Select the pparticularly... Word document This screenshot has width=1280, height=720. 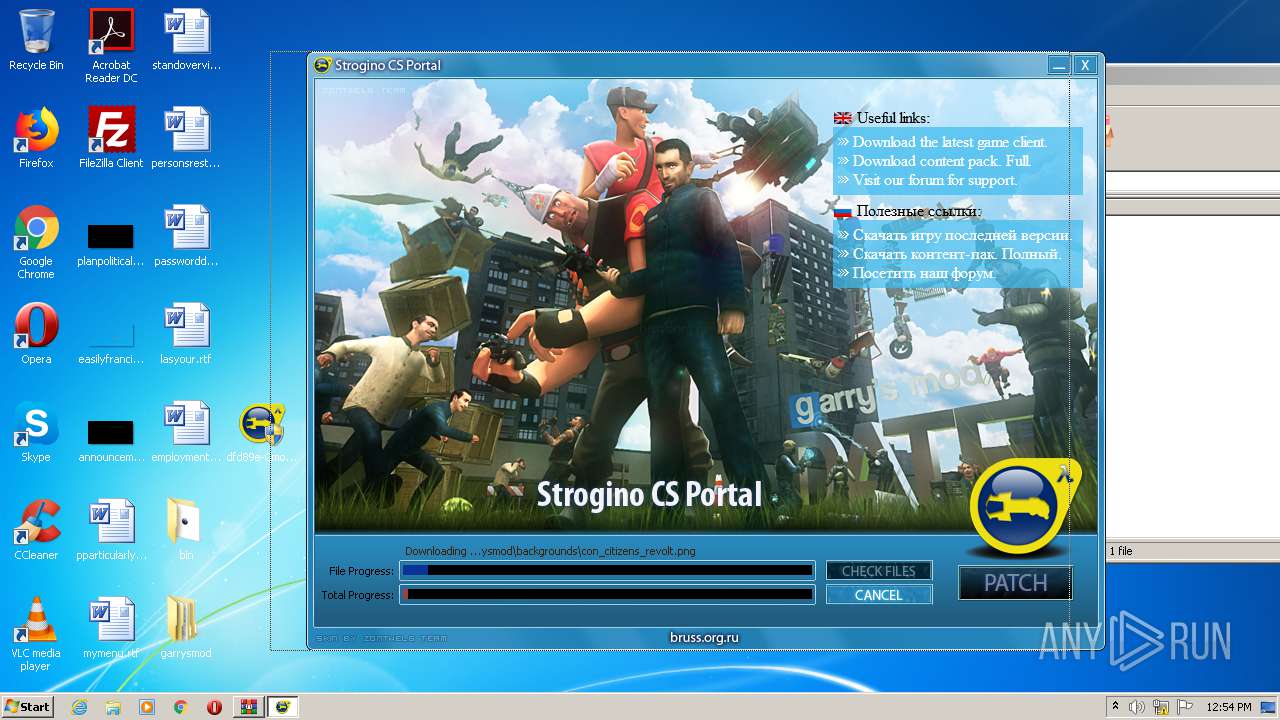(x=111, y=530)
